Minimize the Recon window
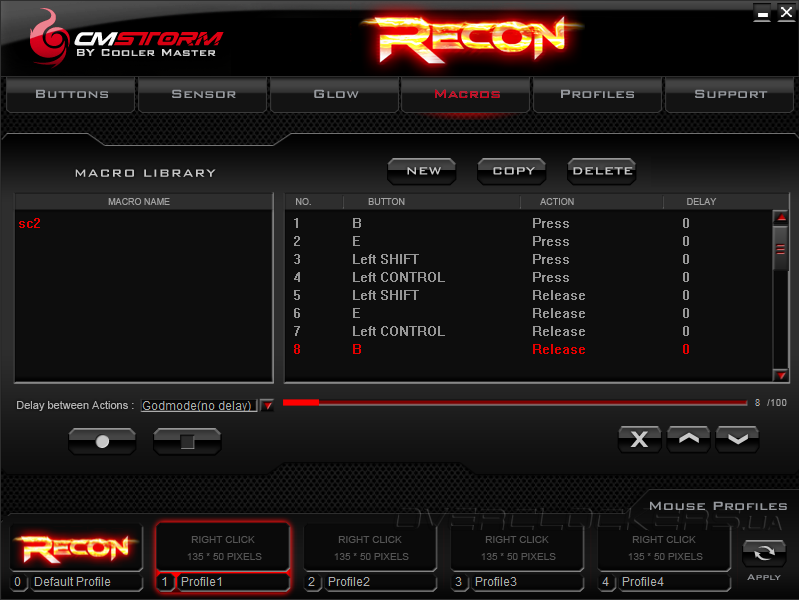Viewport: 800px width, 600px height. pos(763,13)
